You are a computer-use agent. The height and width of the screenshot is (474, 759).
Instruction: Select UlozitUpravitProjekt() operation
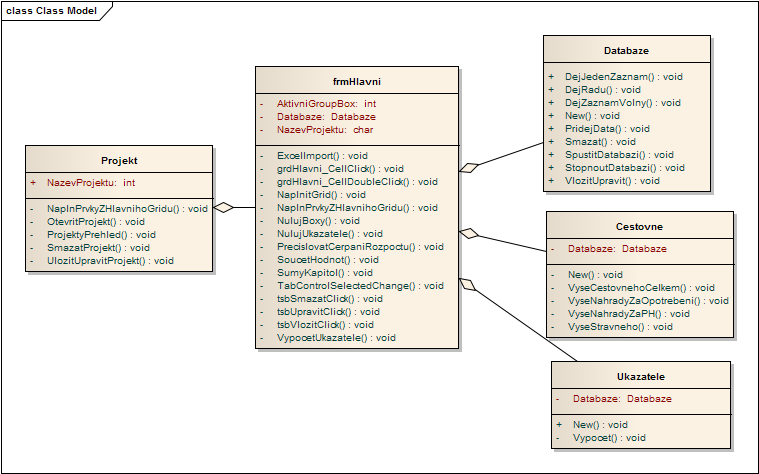click(x=110, y=261)
